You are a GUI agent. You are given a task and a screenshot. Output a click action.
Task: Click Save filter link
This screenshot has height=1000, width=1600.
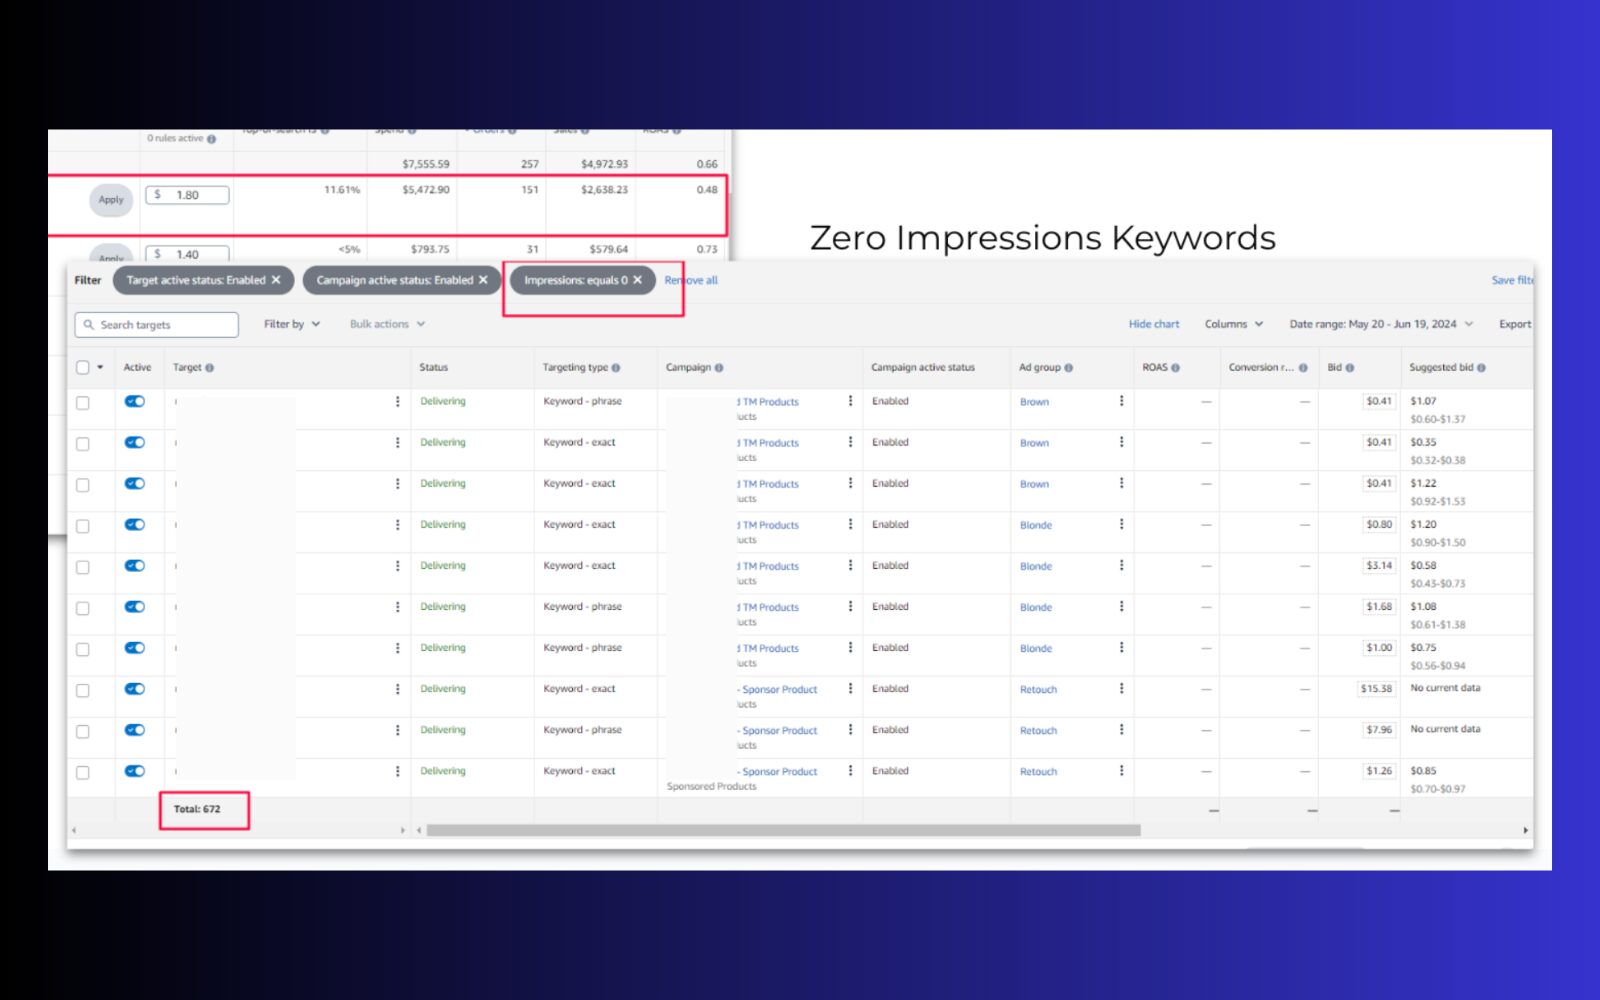(1512, 280)
